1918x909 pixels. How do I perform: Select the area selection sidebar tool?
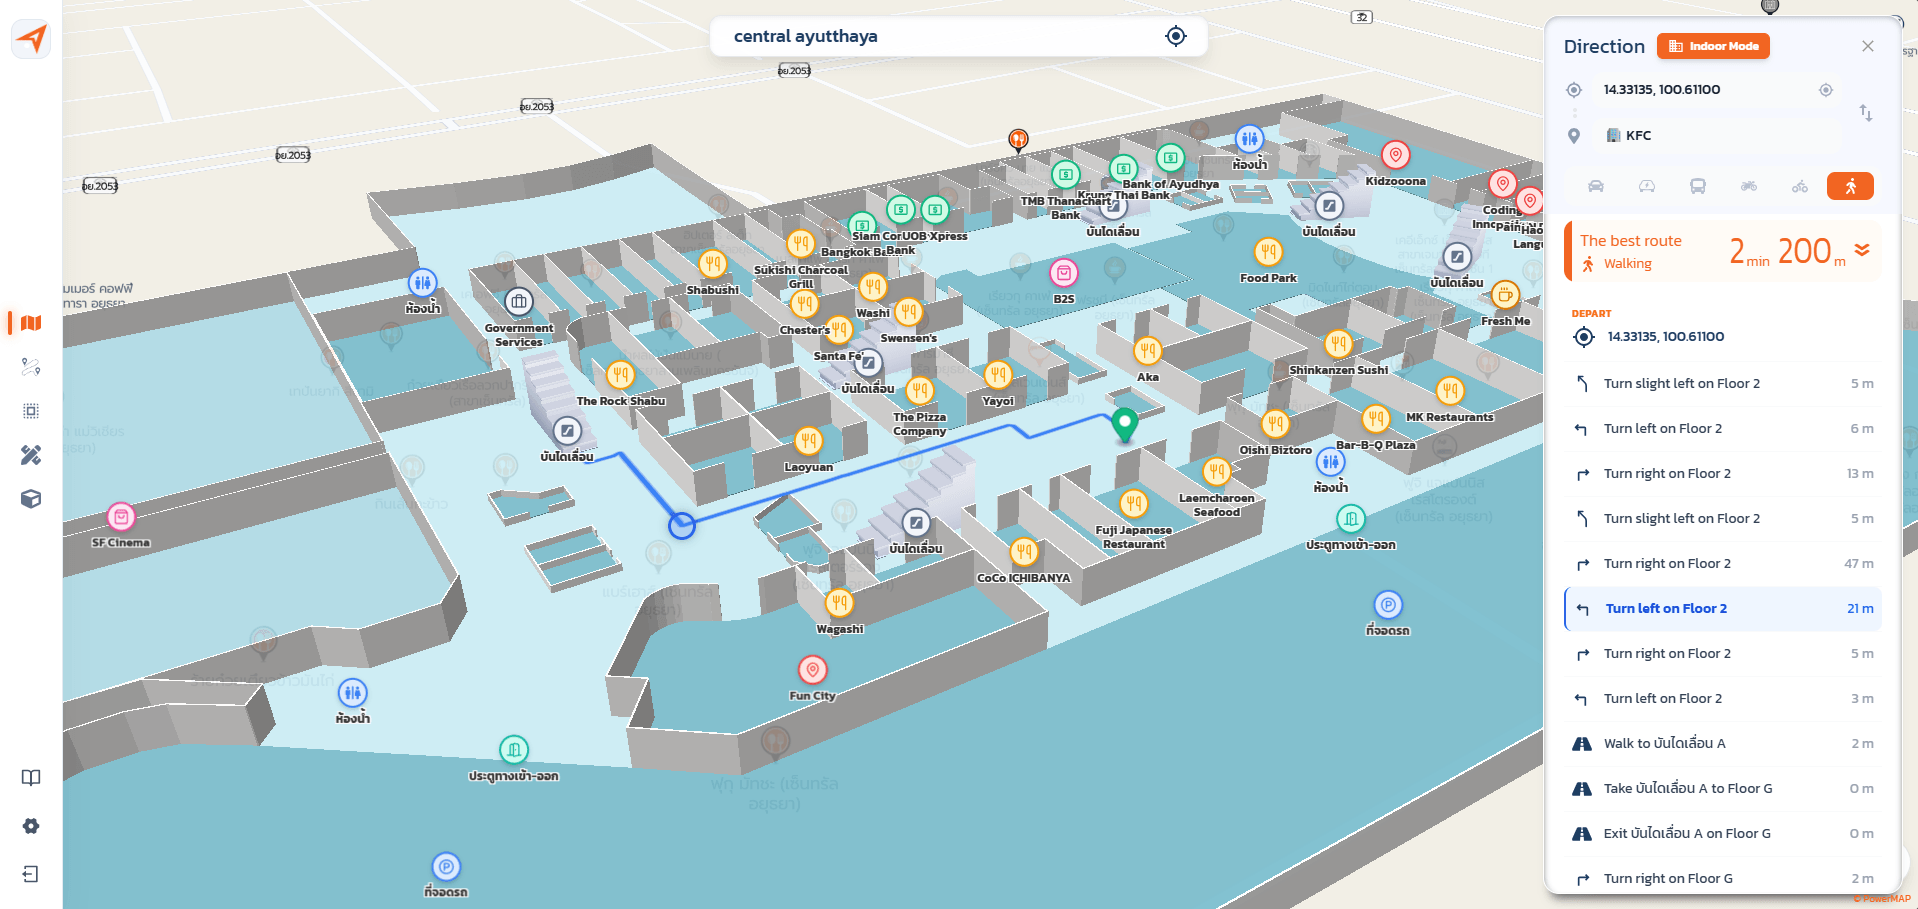[31, 411]
